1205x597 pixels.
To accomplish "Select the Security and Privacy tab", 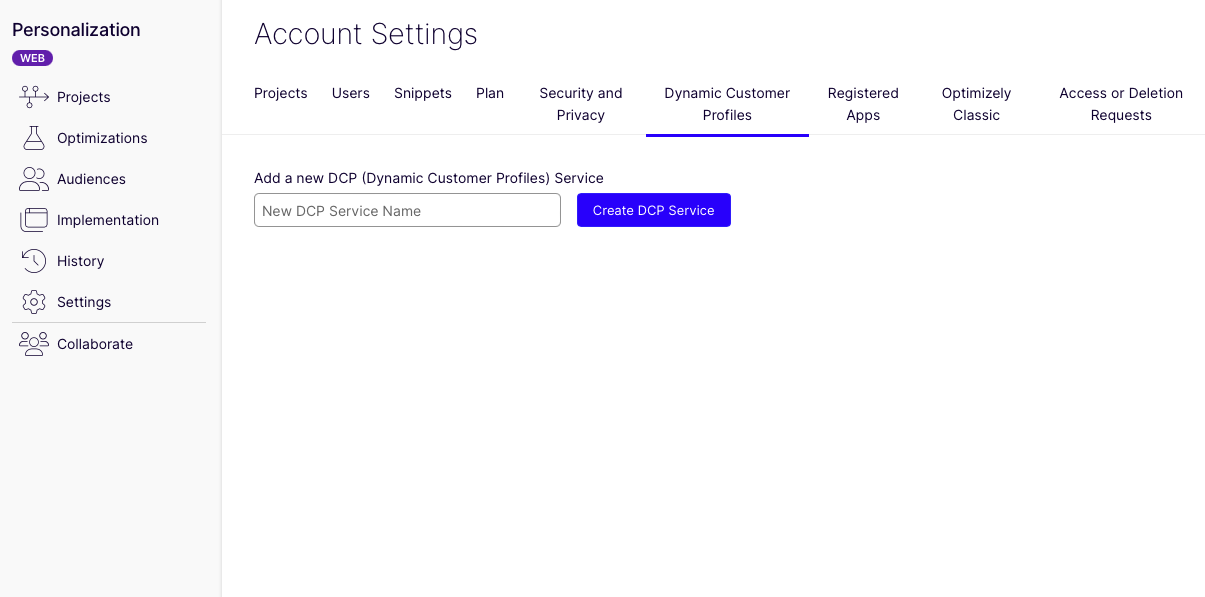I will (x=581, y=104).
